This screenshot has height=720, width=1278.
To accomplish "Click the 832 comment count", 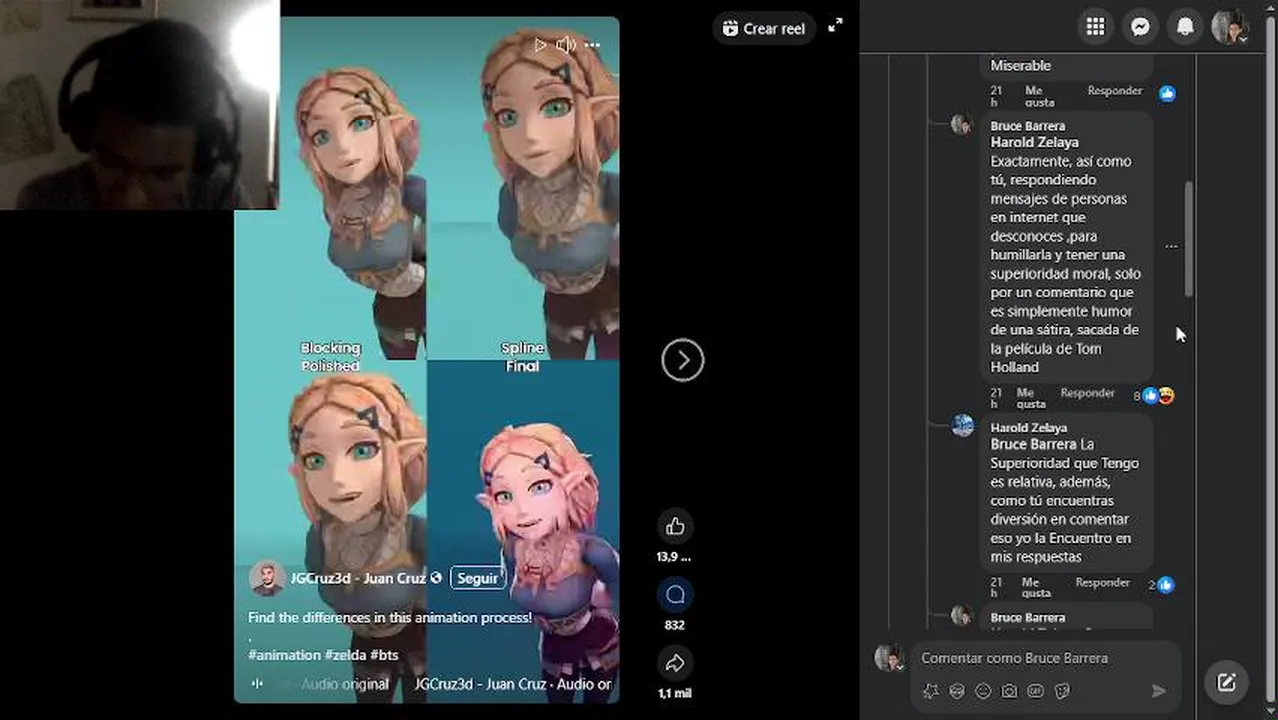I will tap(675, 625).
